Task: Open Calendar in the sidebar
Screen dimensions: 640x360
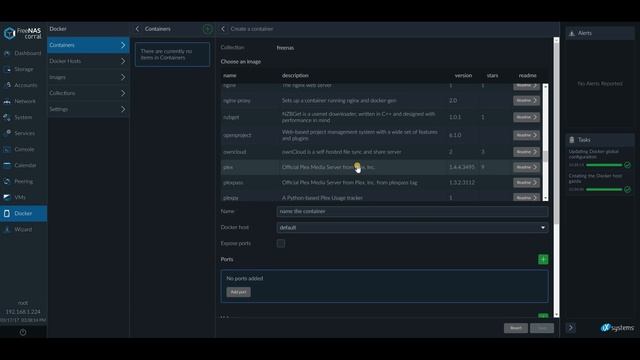Action: 23,165
